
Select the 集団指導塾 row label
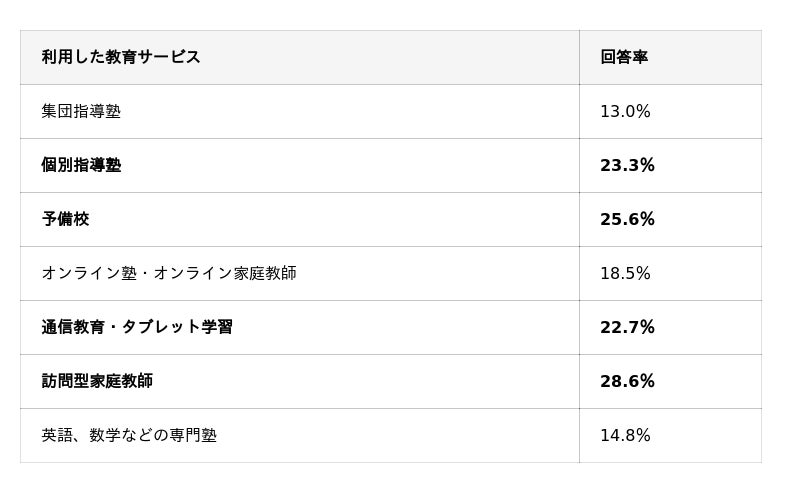pyautogui.click(x=81, y=111)
